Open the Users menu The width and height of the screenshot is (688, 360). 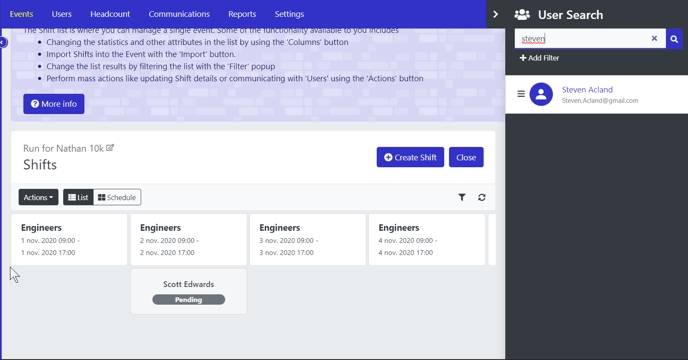[x=61, y=14]
